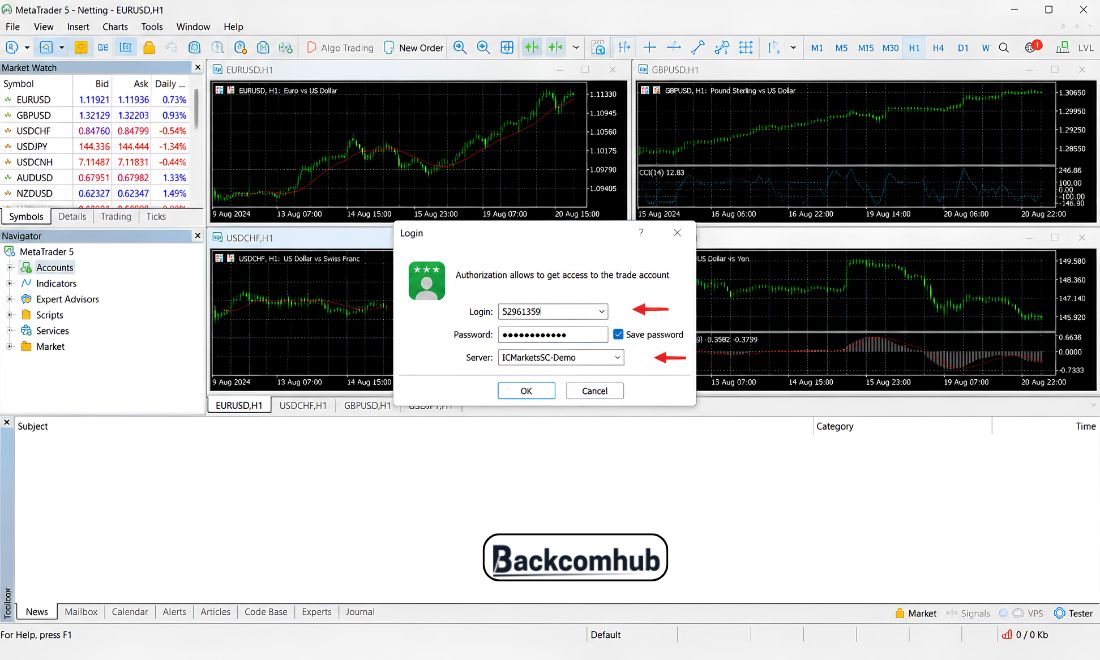
Task: Switch to the Calendar tab in Toolbox
Action: [130, 612]
